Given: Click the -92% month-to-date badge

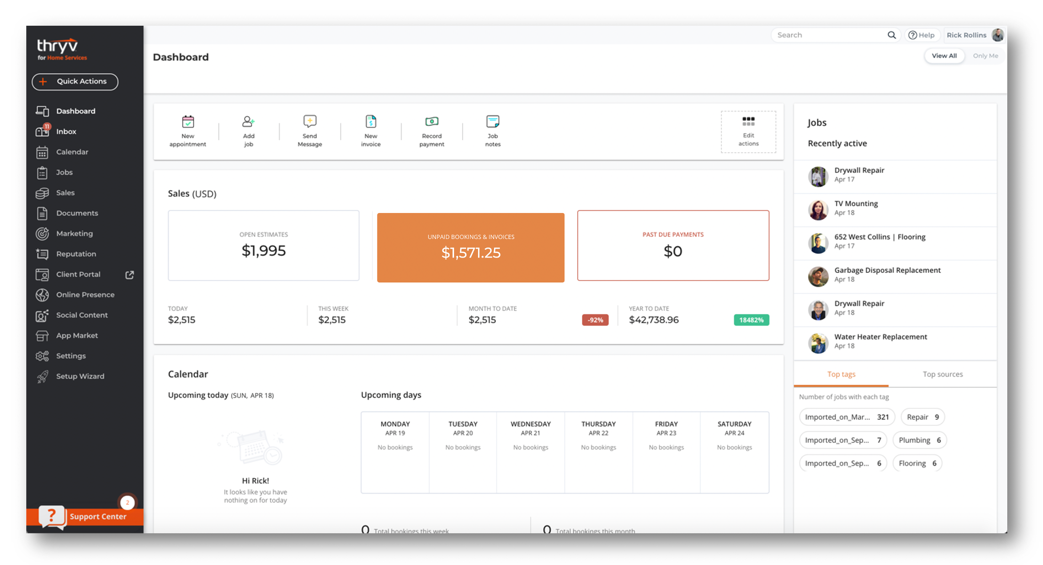Looking at the screenshot, I should (595, 320).
